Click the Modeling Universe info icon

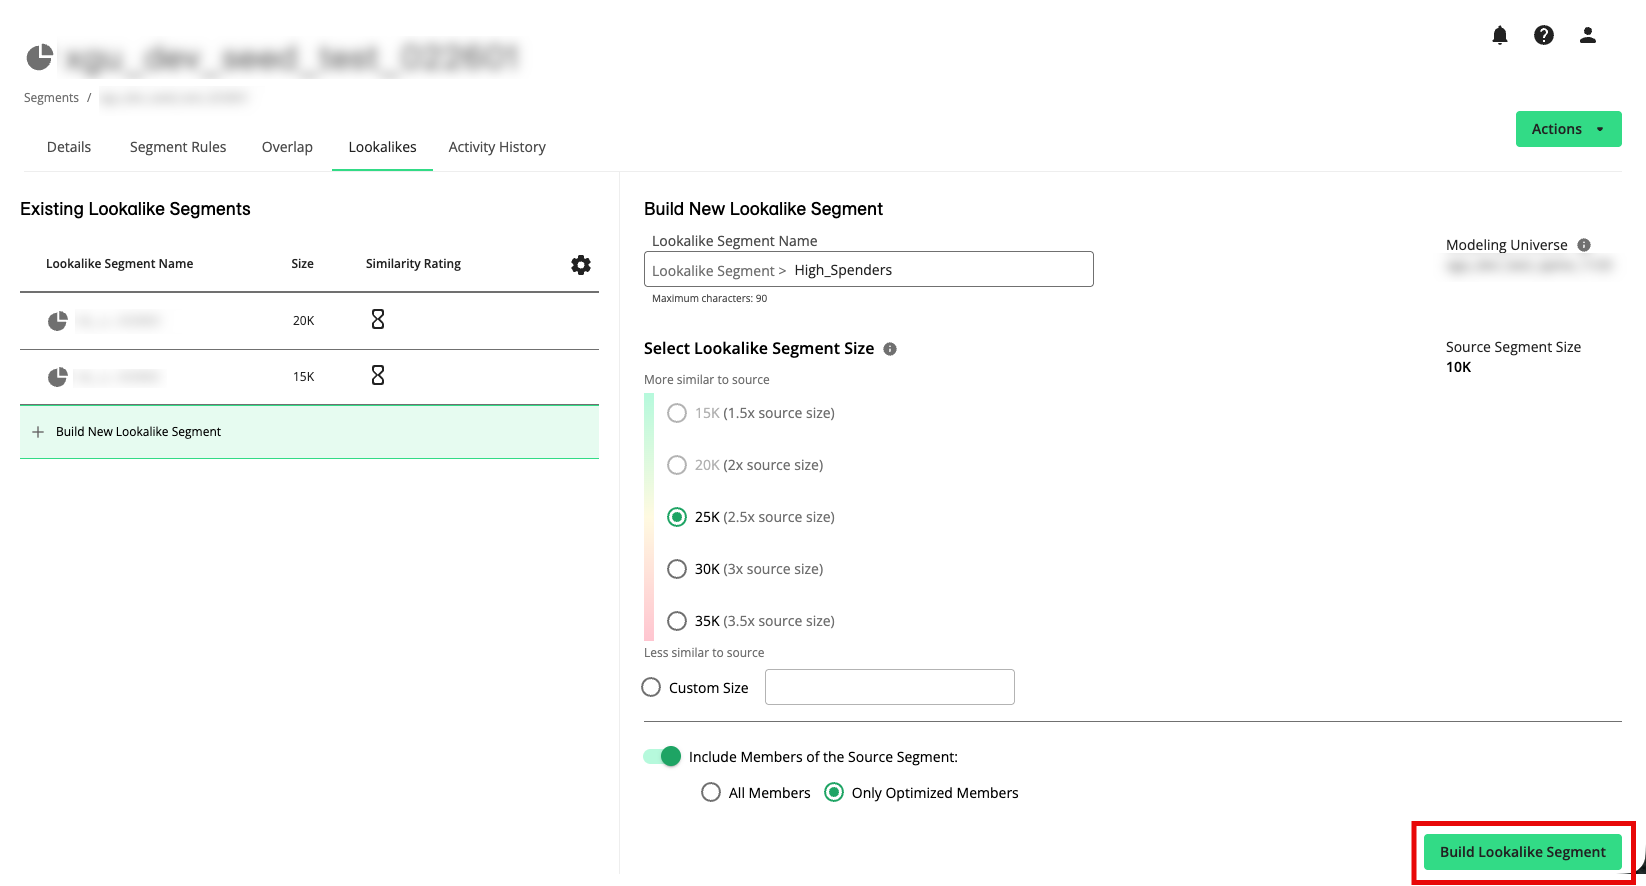click(1583, 245)
